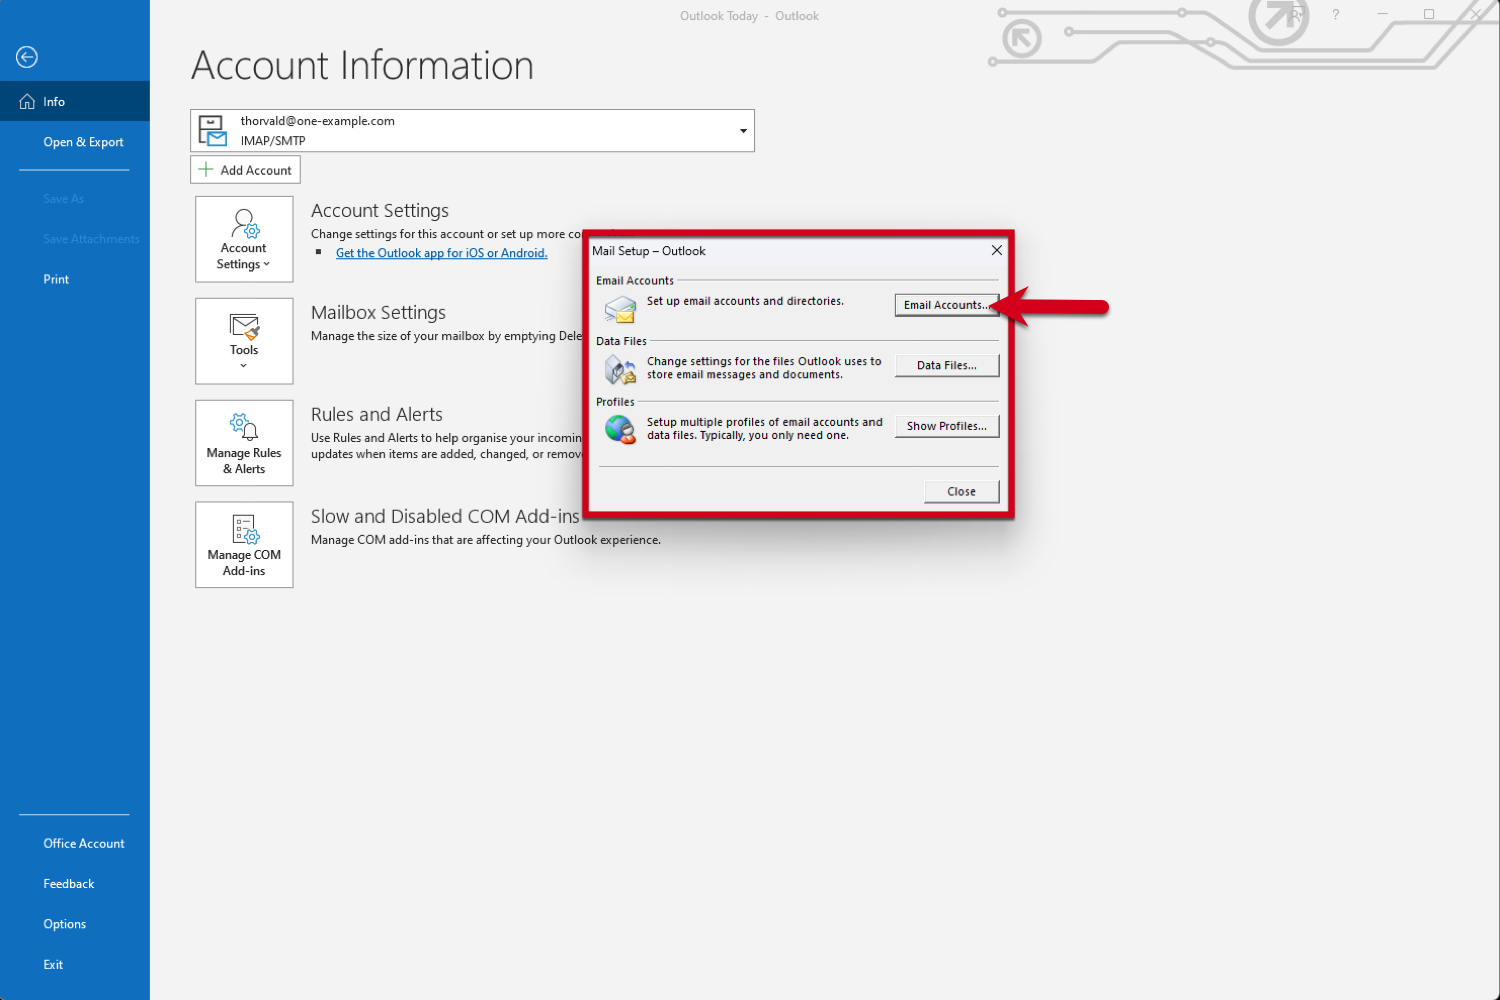Click the Data Files icon in Mail Setup

[620, 369]
